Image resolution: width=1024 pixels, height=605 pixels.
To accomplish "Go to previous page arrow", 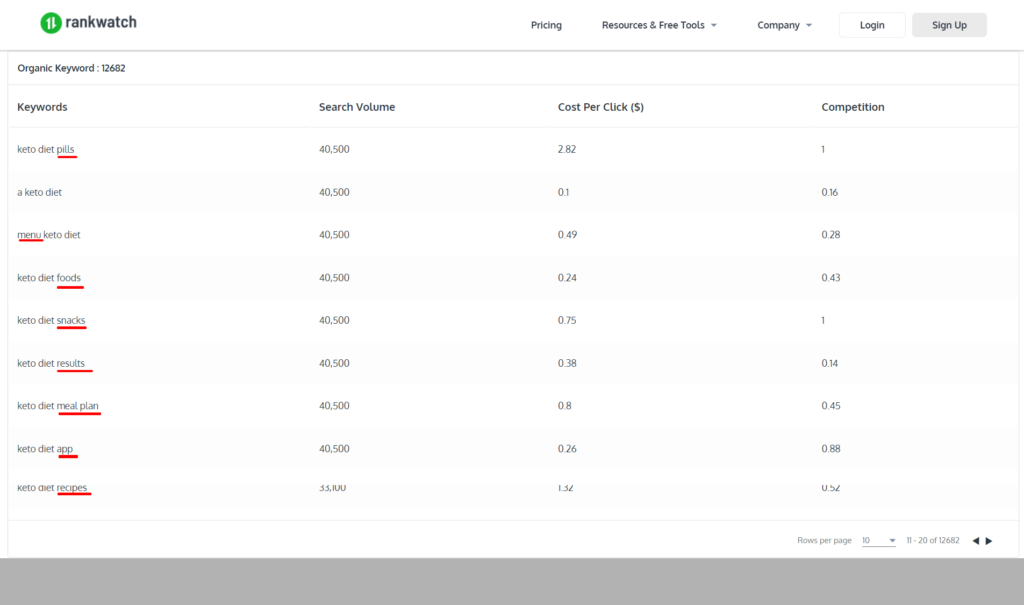I will pyautogui.click(x=976, y=541).
